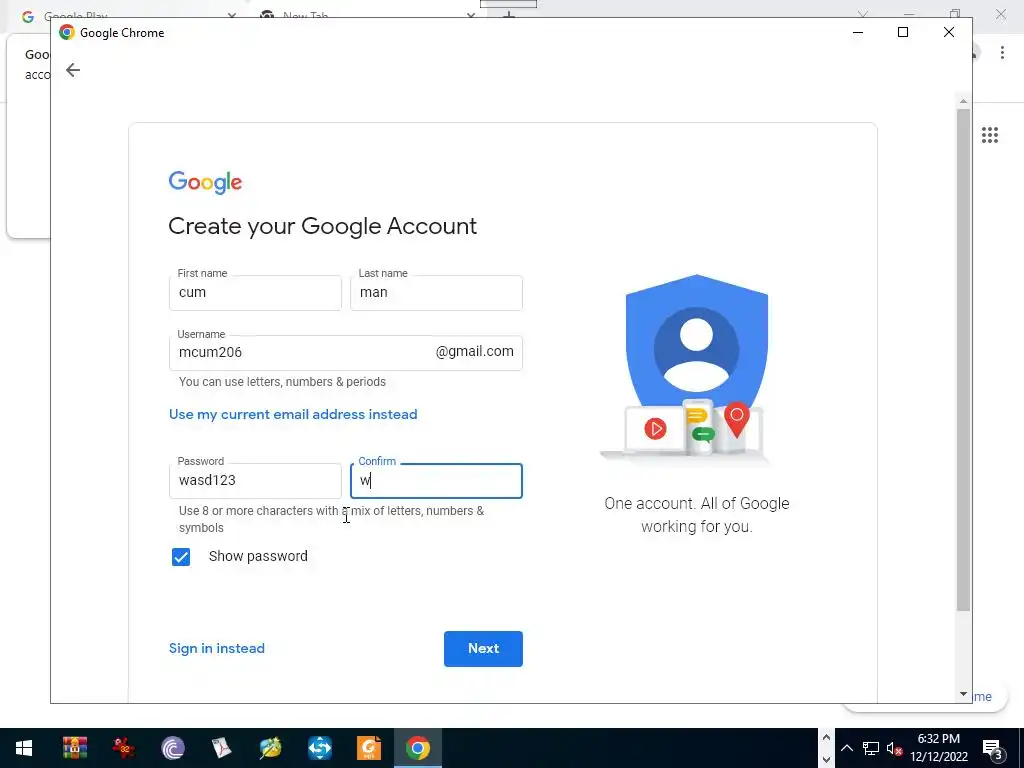Open the blue arrows app on the taskbar
This screenshot has height=768, width=1024.
click(x=319, y=748)
